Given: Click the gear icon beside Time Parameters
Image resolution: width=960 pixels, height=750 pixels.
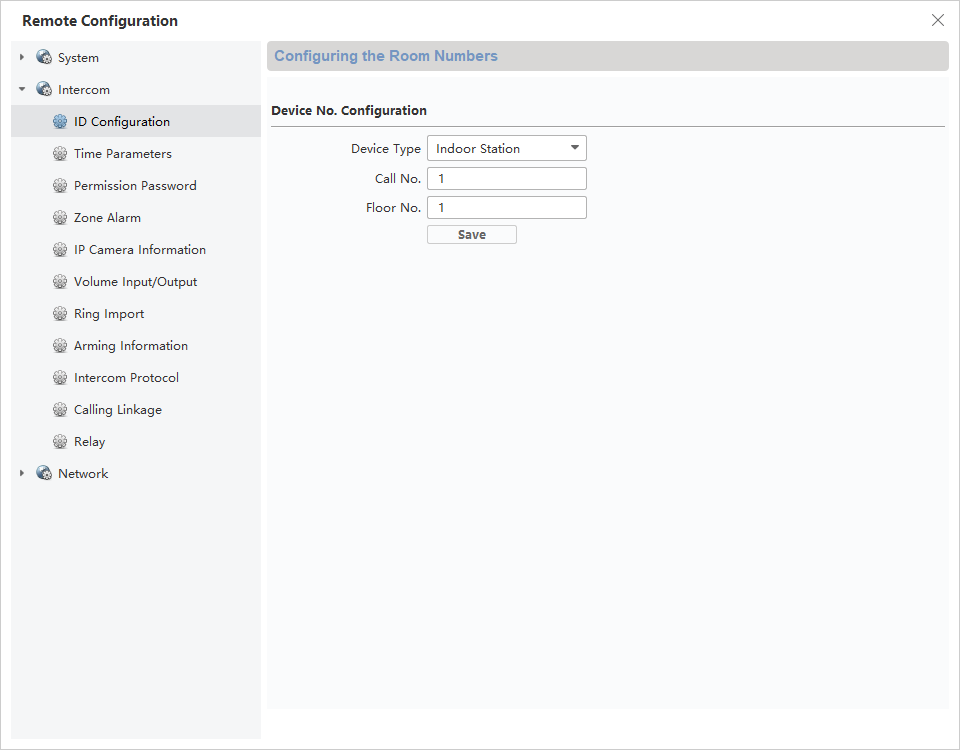Looking at the screenshot, I should tap(60, 154).
